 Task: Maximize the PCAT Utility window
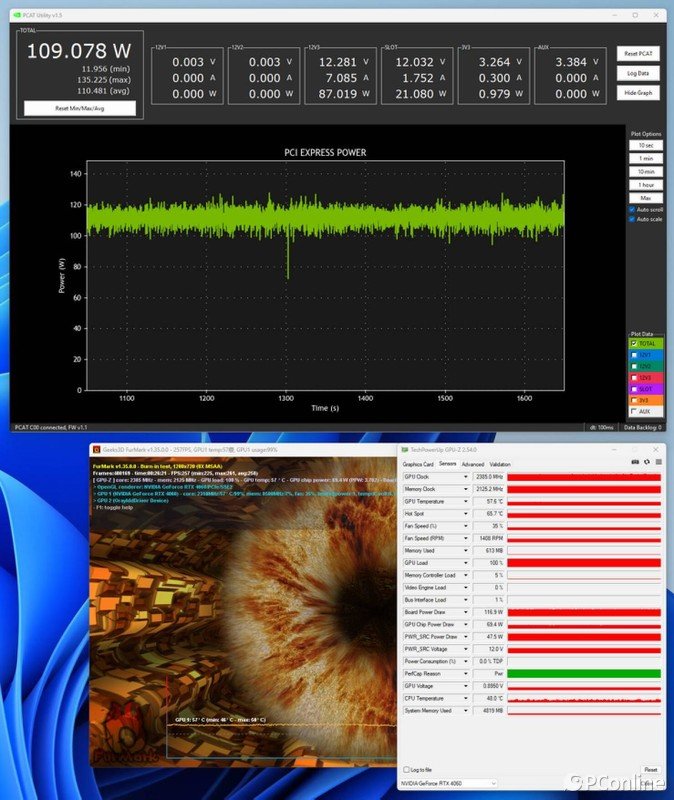point(634,15)
